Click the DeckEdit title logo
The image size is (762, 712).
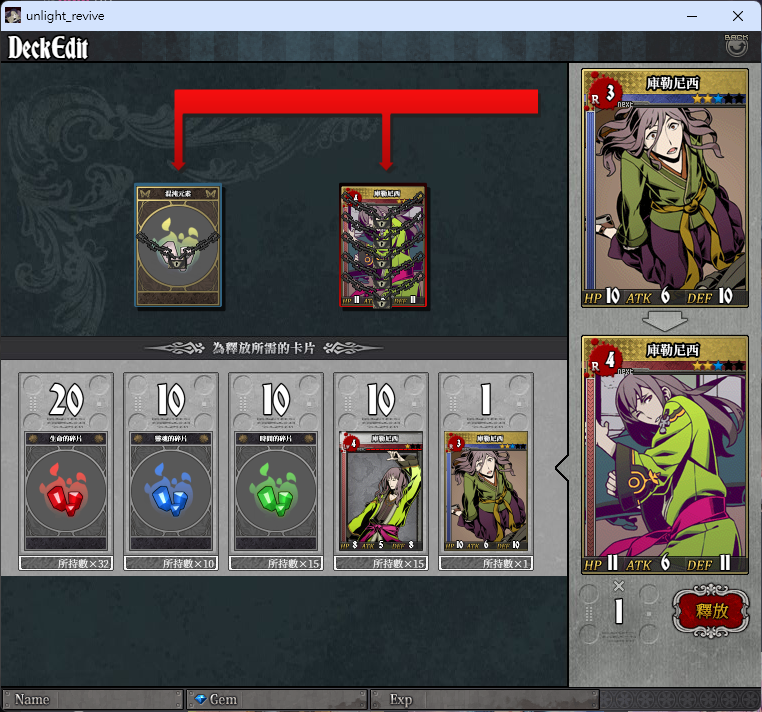click(48, 48)
